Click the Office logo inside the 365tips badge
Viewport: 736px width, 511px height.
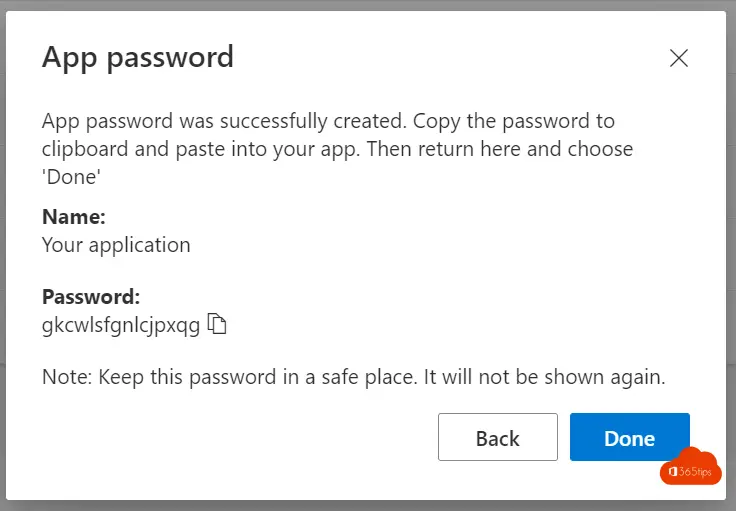[673, 472]
